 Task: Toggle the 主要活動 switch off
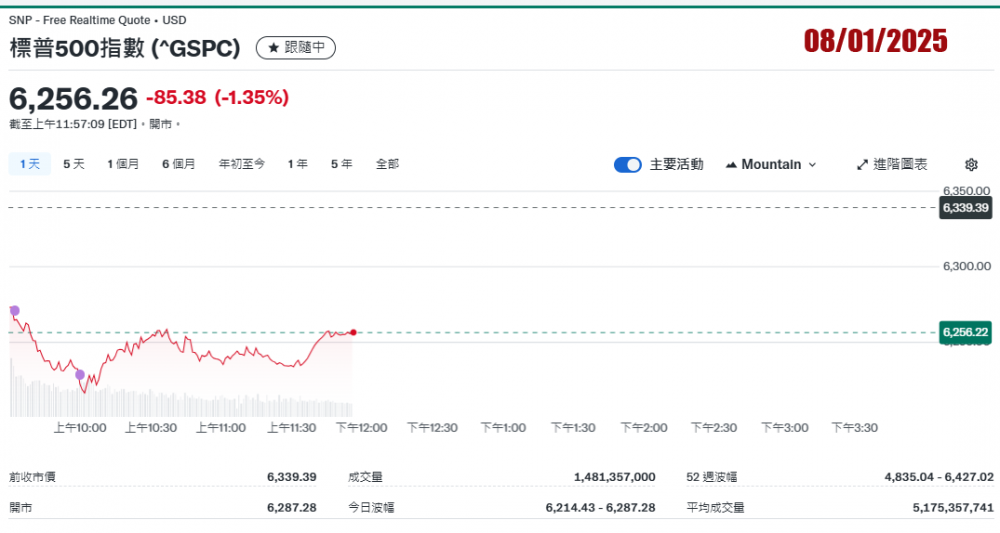627,165
